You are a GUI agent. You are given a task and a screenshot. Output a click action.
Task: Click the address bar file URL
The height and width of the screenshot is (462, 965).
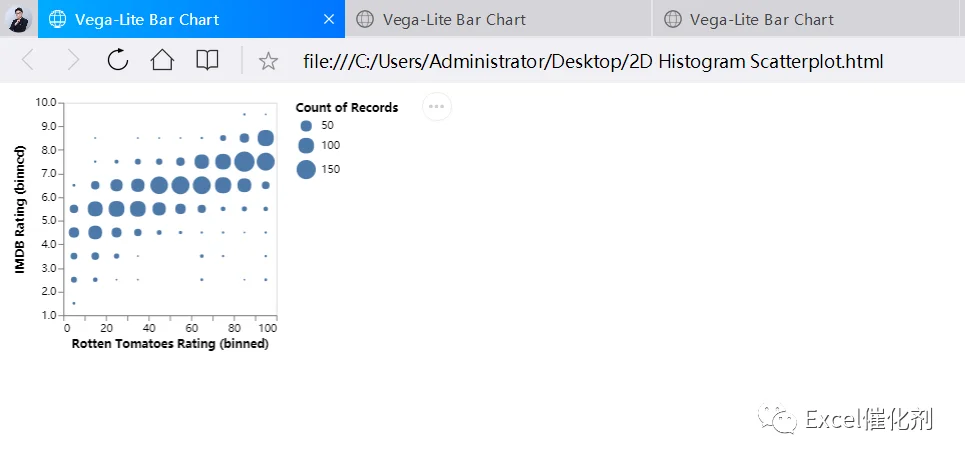pyautogui.click(x=593, y=61)
